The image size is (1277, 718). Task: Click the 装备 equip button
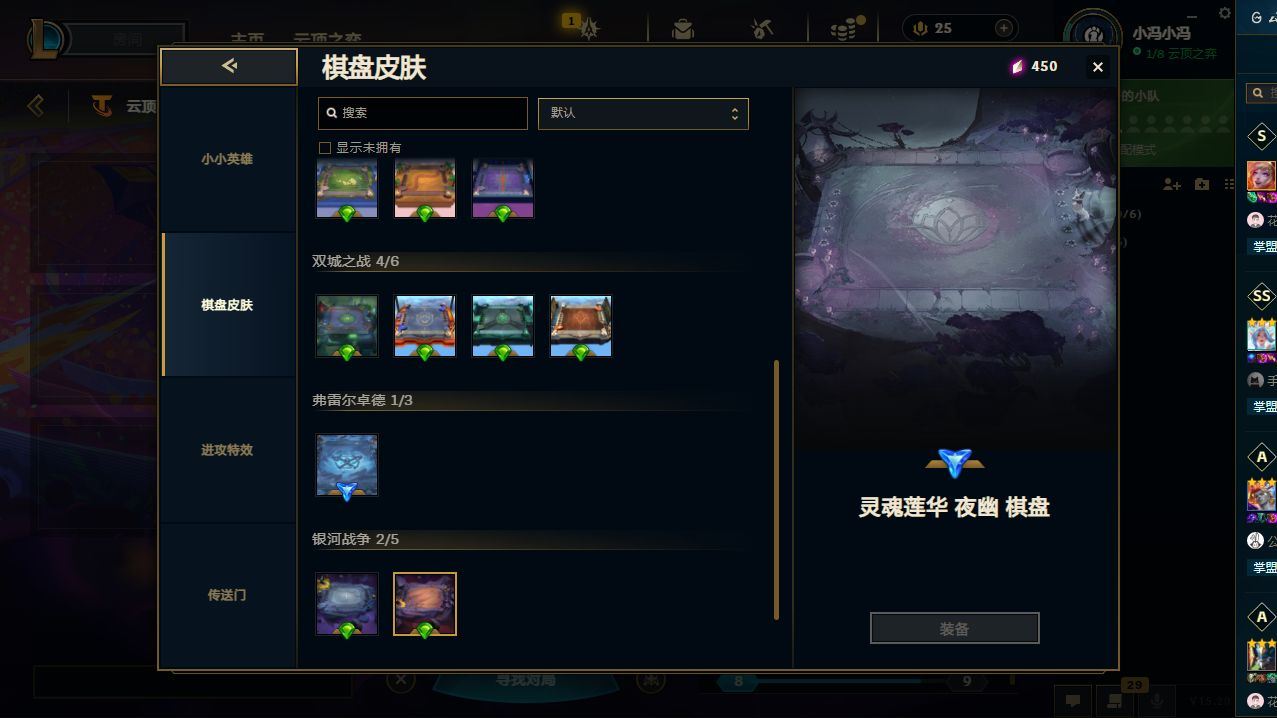pos(954,629)
